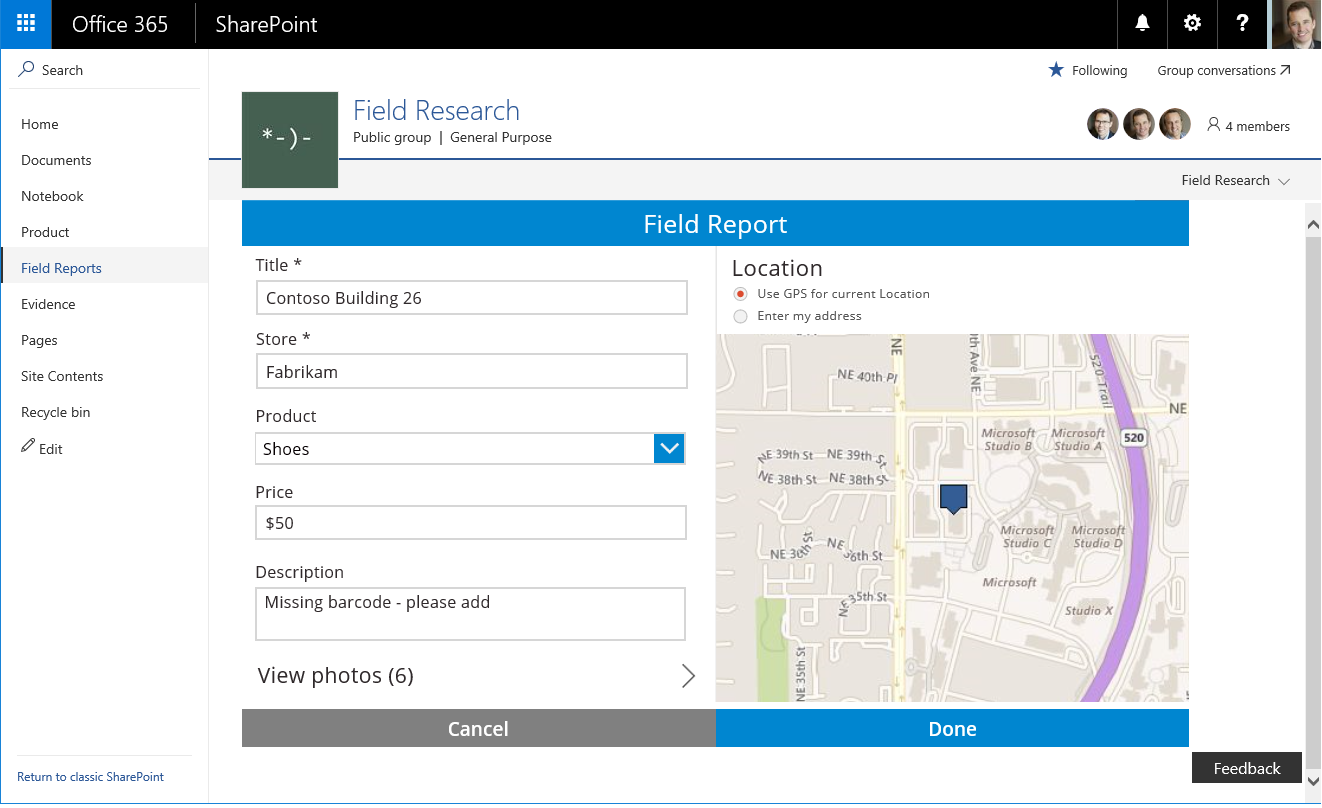Viewport: 1322px width, 808px height.
Task: Click the Price input field
Action: point(471,523)
